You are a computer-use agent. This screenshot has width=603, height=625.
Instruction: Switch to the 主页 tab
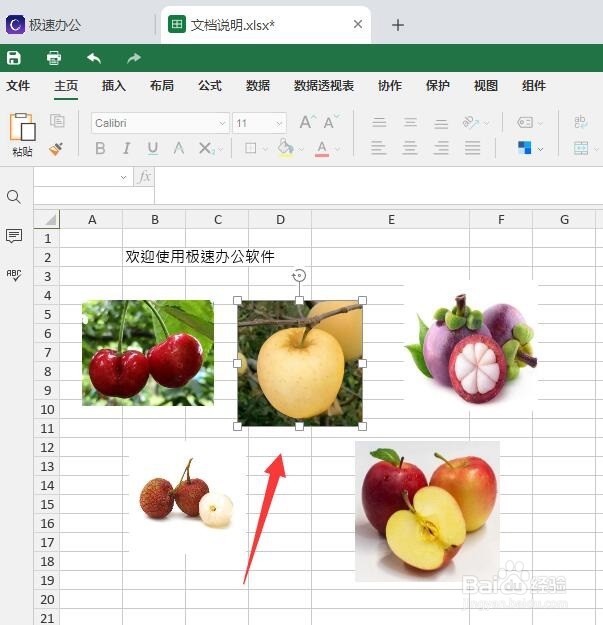coord(66,86)
